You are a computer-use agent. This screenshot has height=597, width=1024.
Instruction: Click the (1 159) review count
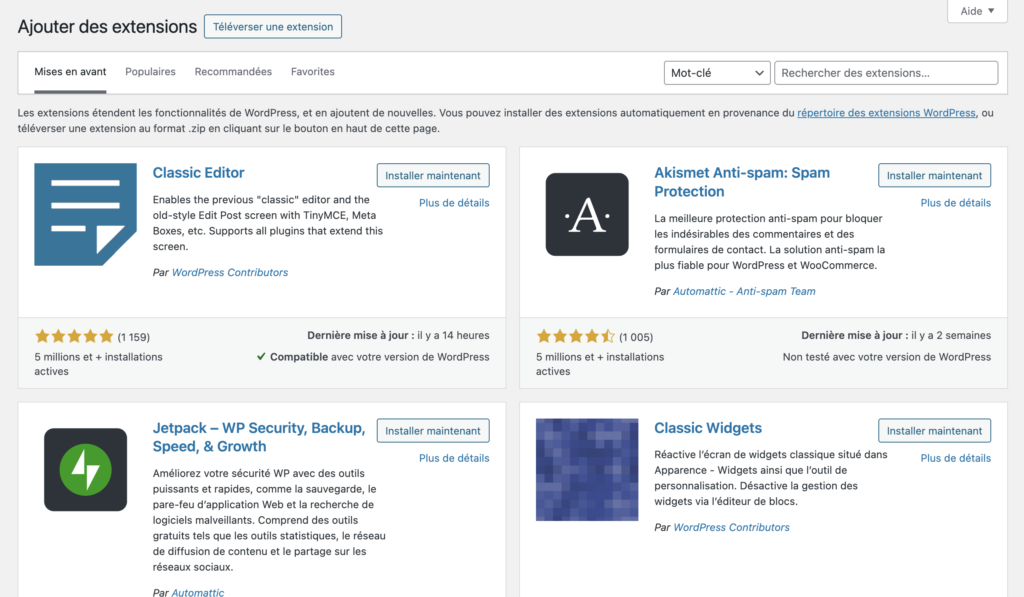[134, 337]
